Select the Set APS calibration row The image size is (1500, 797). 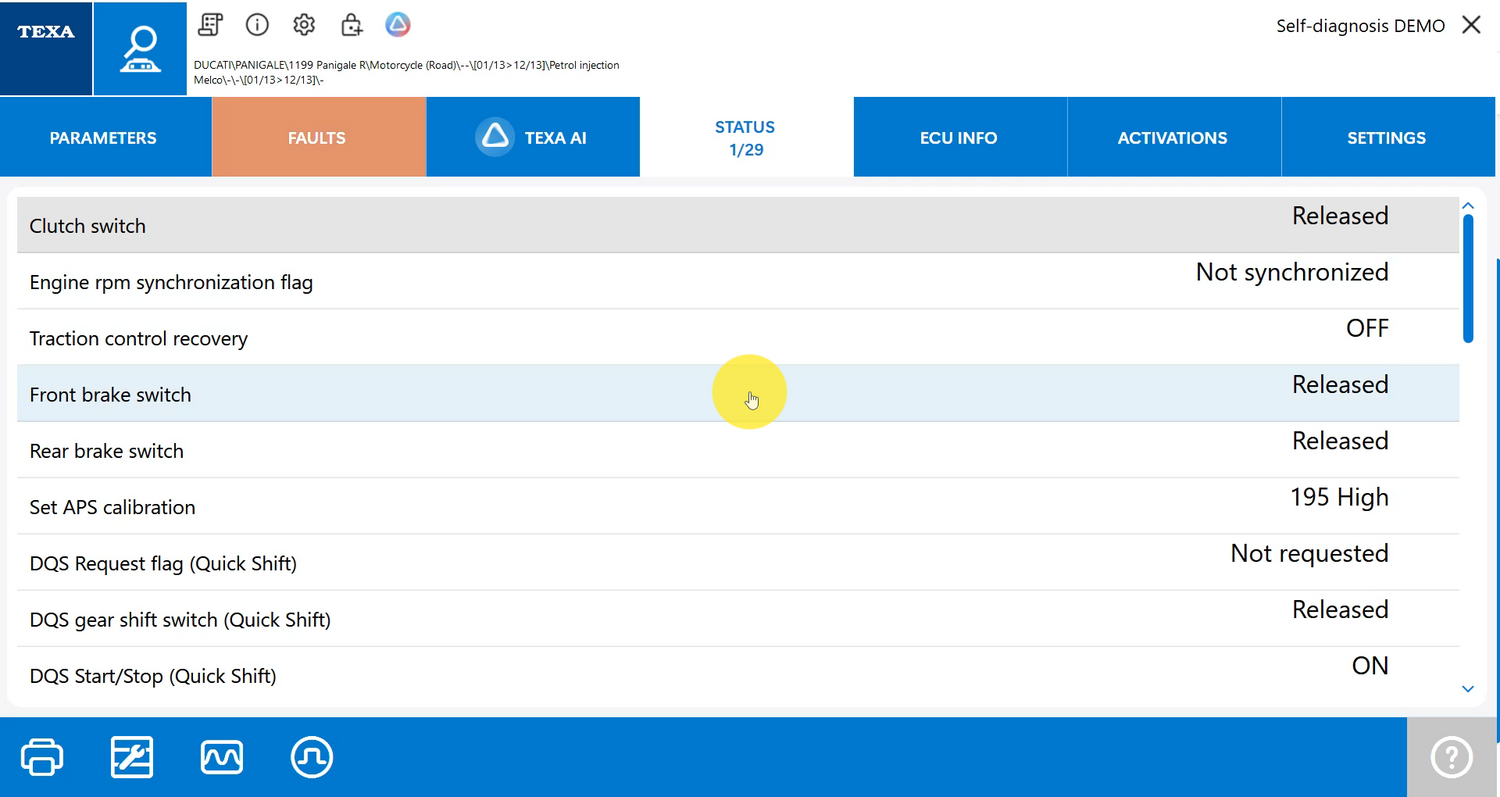click(738, 506)
